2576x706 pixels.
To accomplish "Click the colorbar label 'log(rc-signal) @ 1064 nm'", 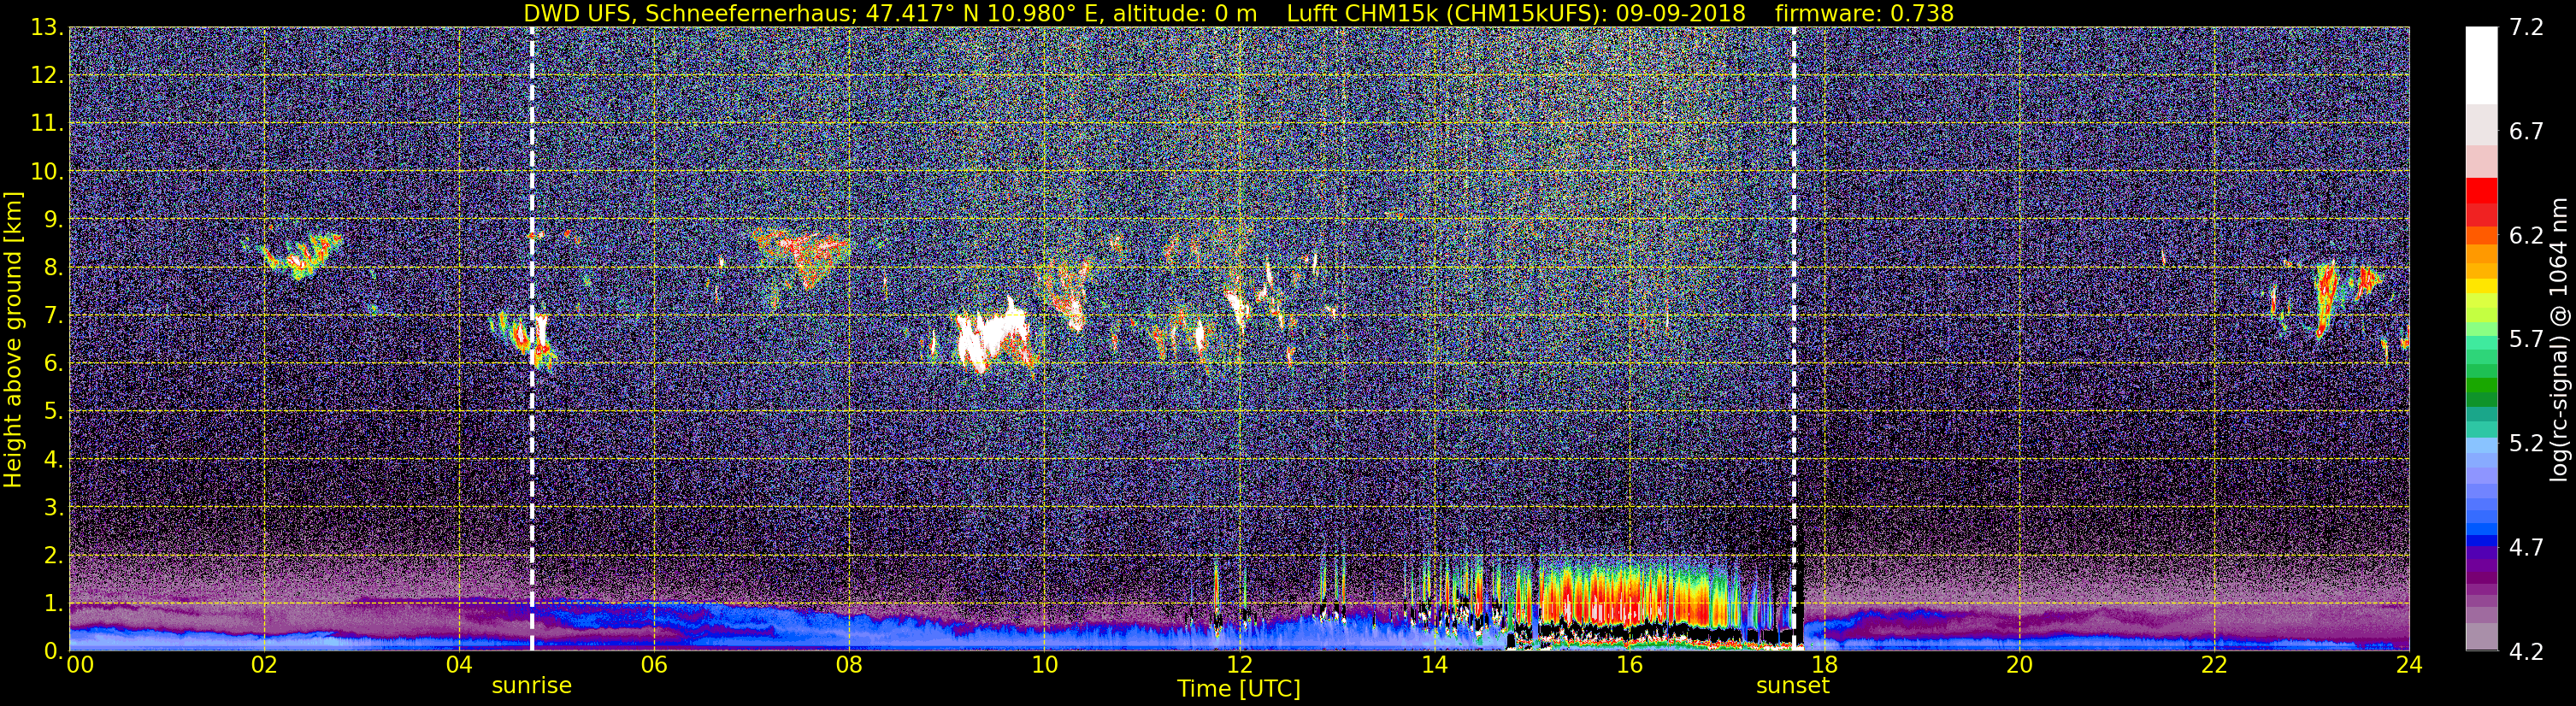I will click(2560, 339).
